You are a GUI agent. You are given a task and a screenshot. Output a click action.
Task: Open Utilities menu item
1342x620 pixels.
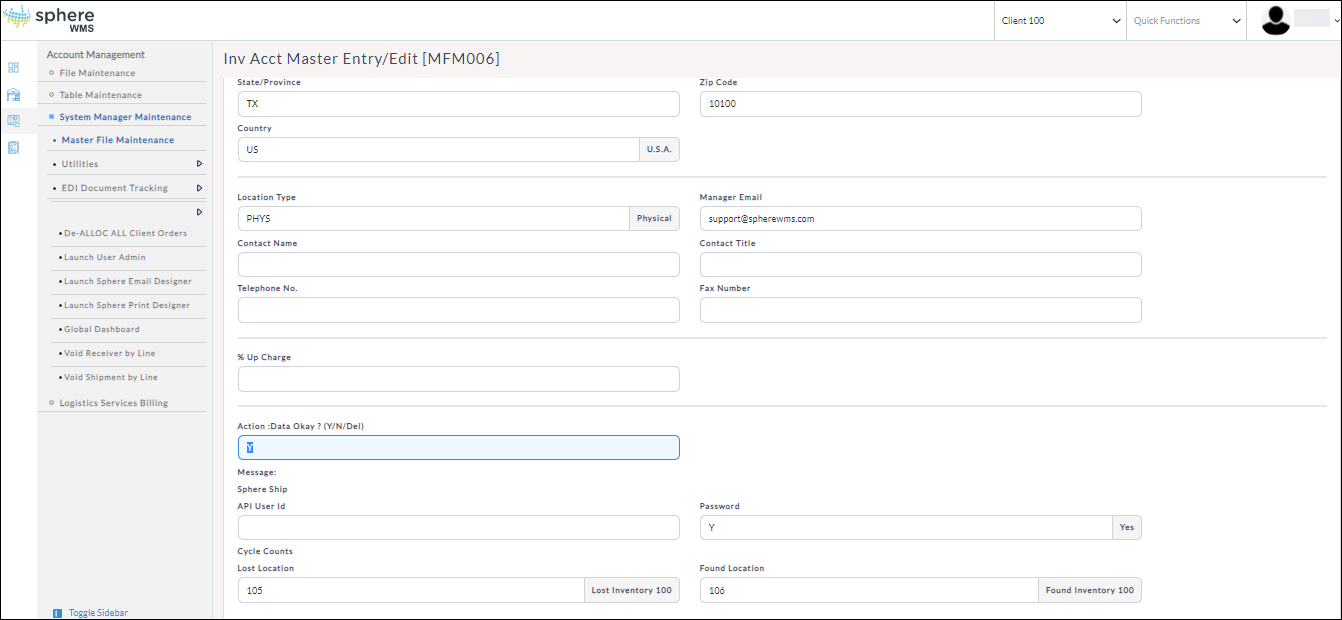pyautogui.click(x=80, y=164)
